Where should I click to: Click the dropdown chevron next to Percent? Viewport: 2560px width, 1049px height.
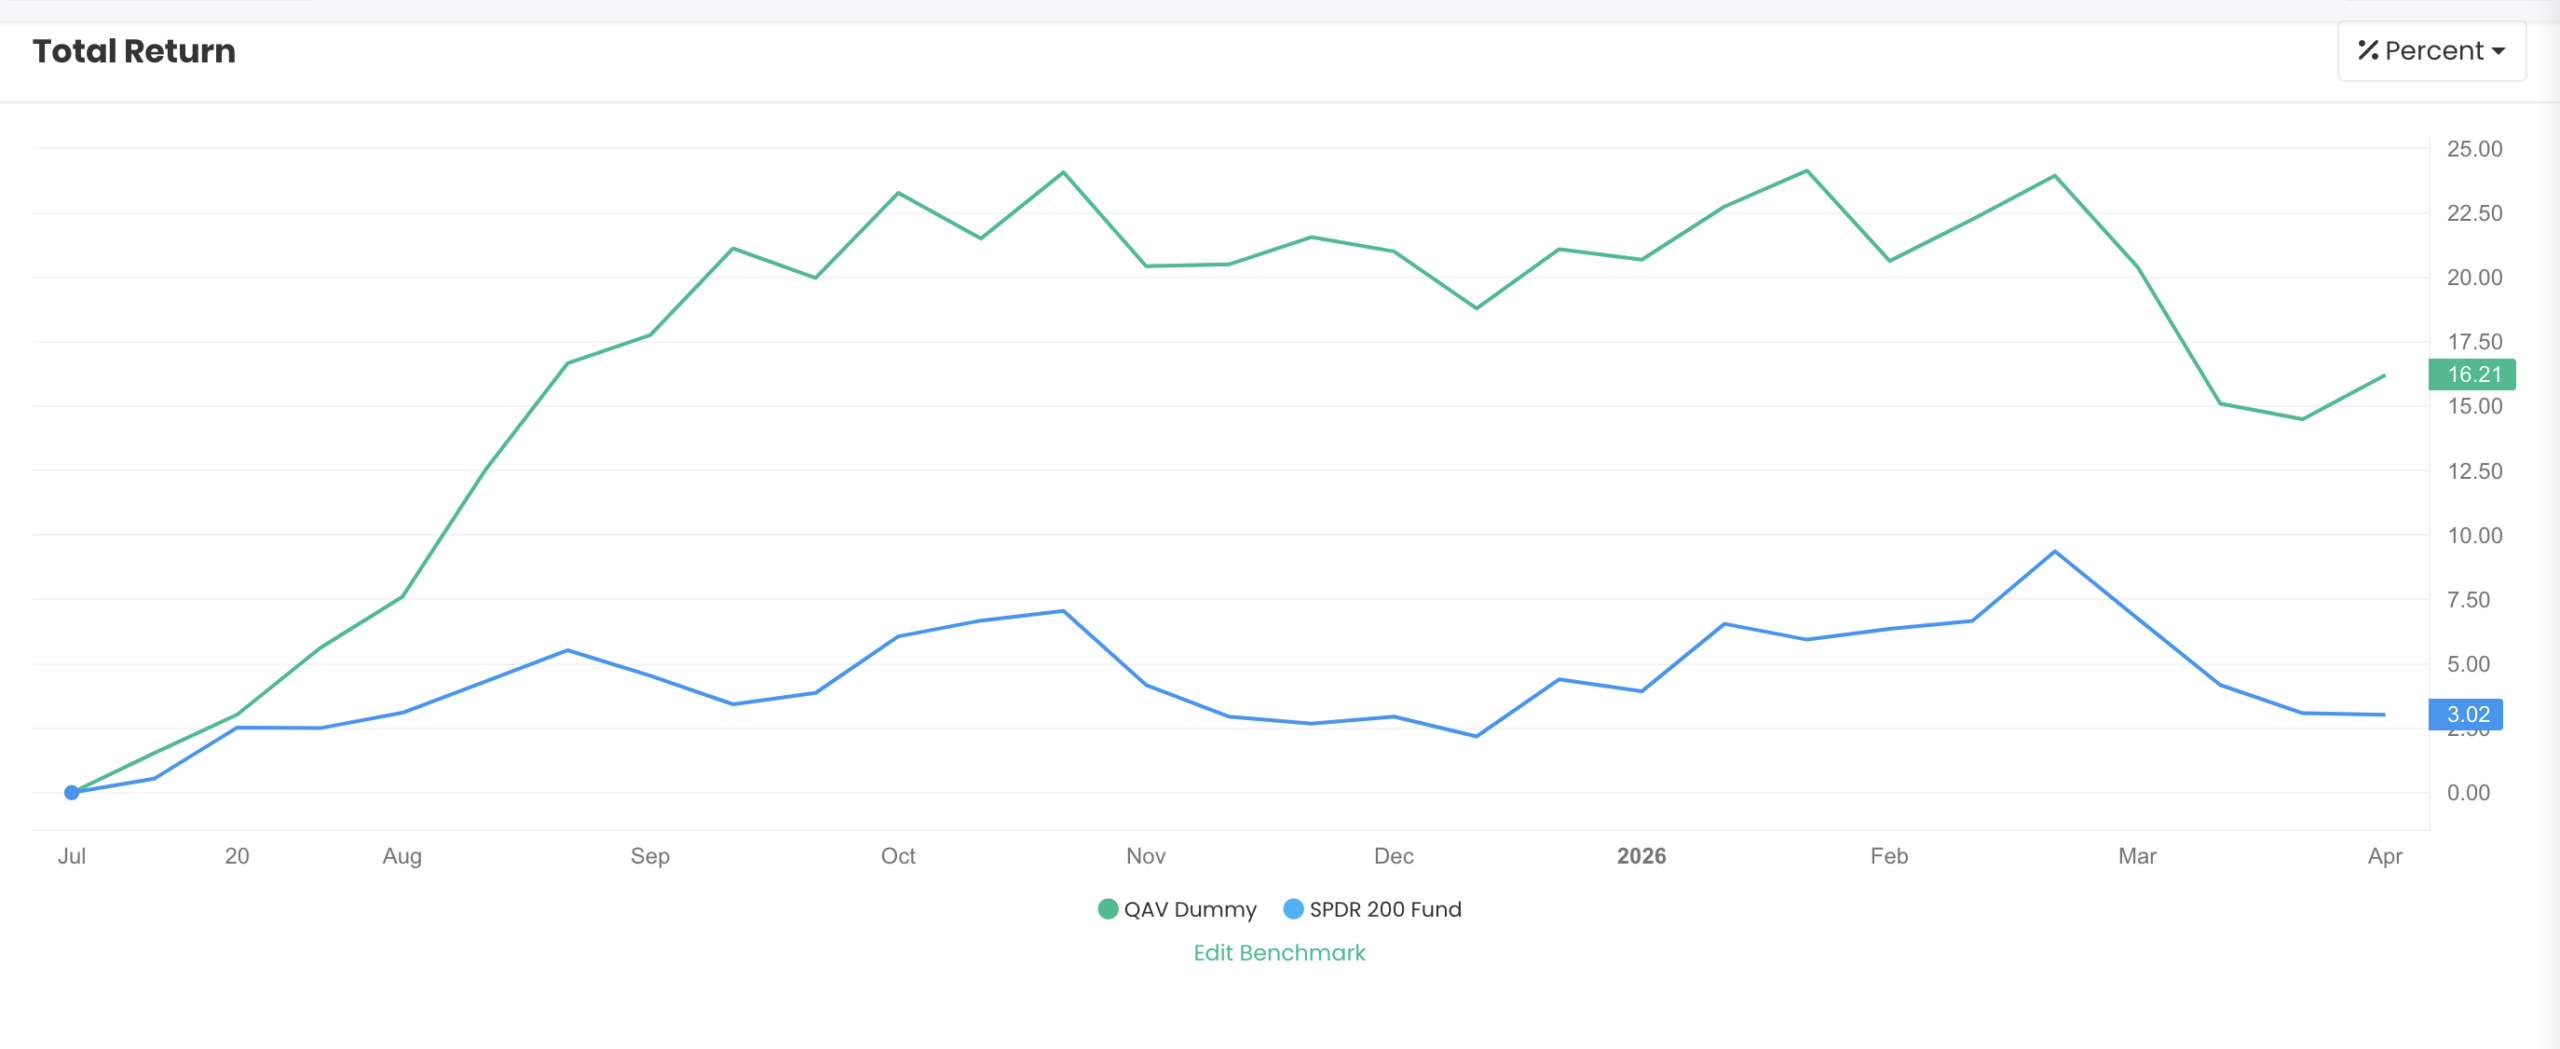(x=2501, y=50)
